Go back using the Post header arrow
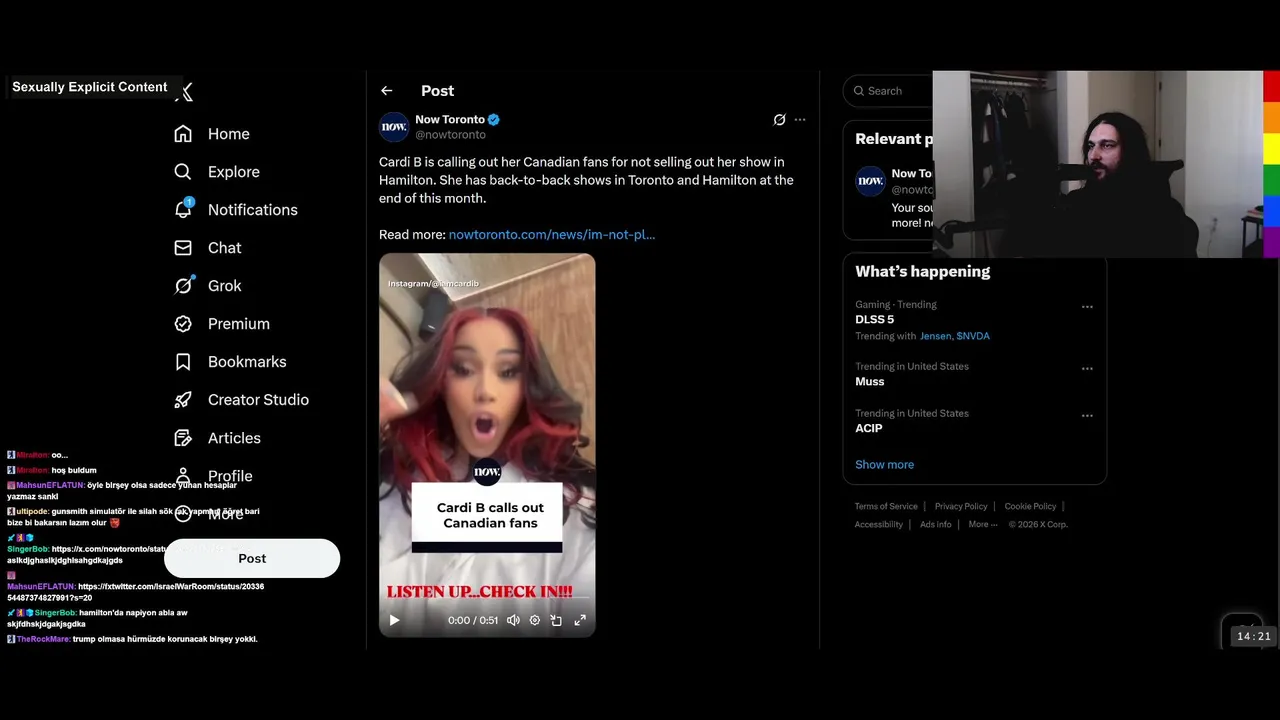1280x720 pixels. (386, 91)
